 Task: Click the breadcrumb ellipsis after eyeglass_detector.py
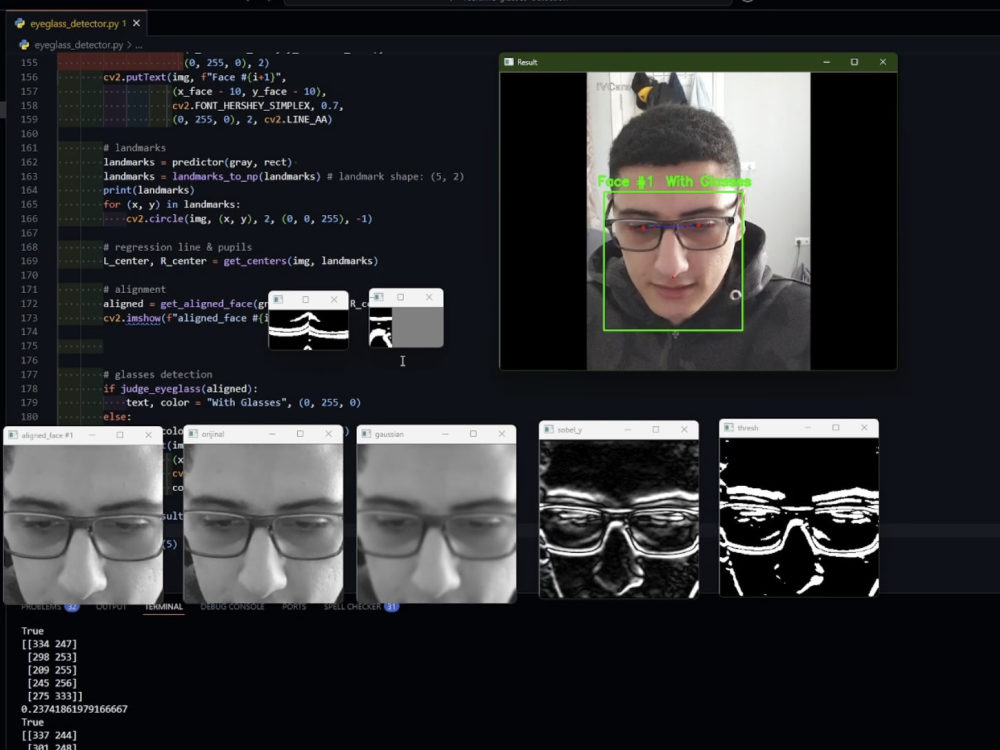(138, 45)
